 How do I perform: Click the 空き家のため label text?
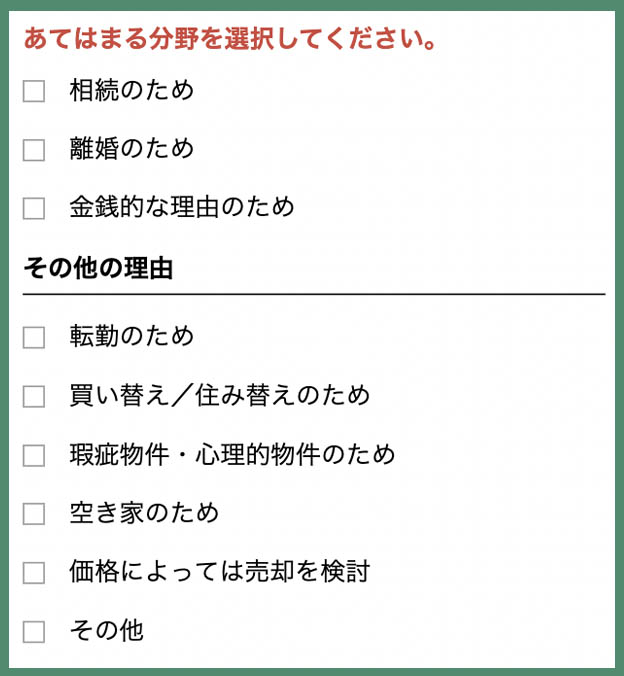click(x=144, y=513)
